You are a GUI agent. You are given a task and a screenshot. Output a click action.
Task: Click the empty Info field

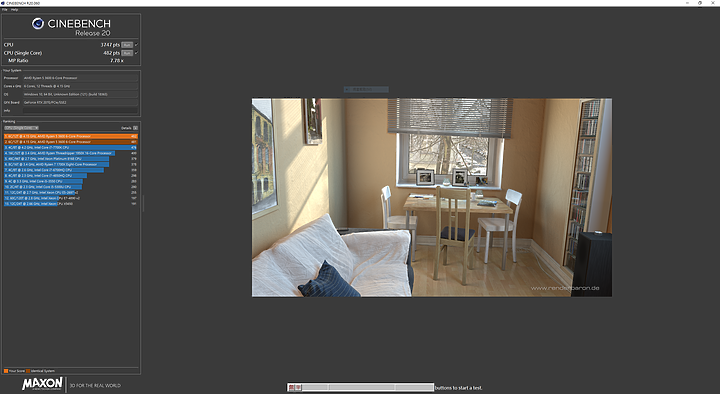80,111
